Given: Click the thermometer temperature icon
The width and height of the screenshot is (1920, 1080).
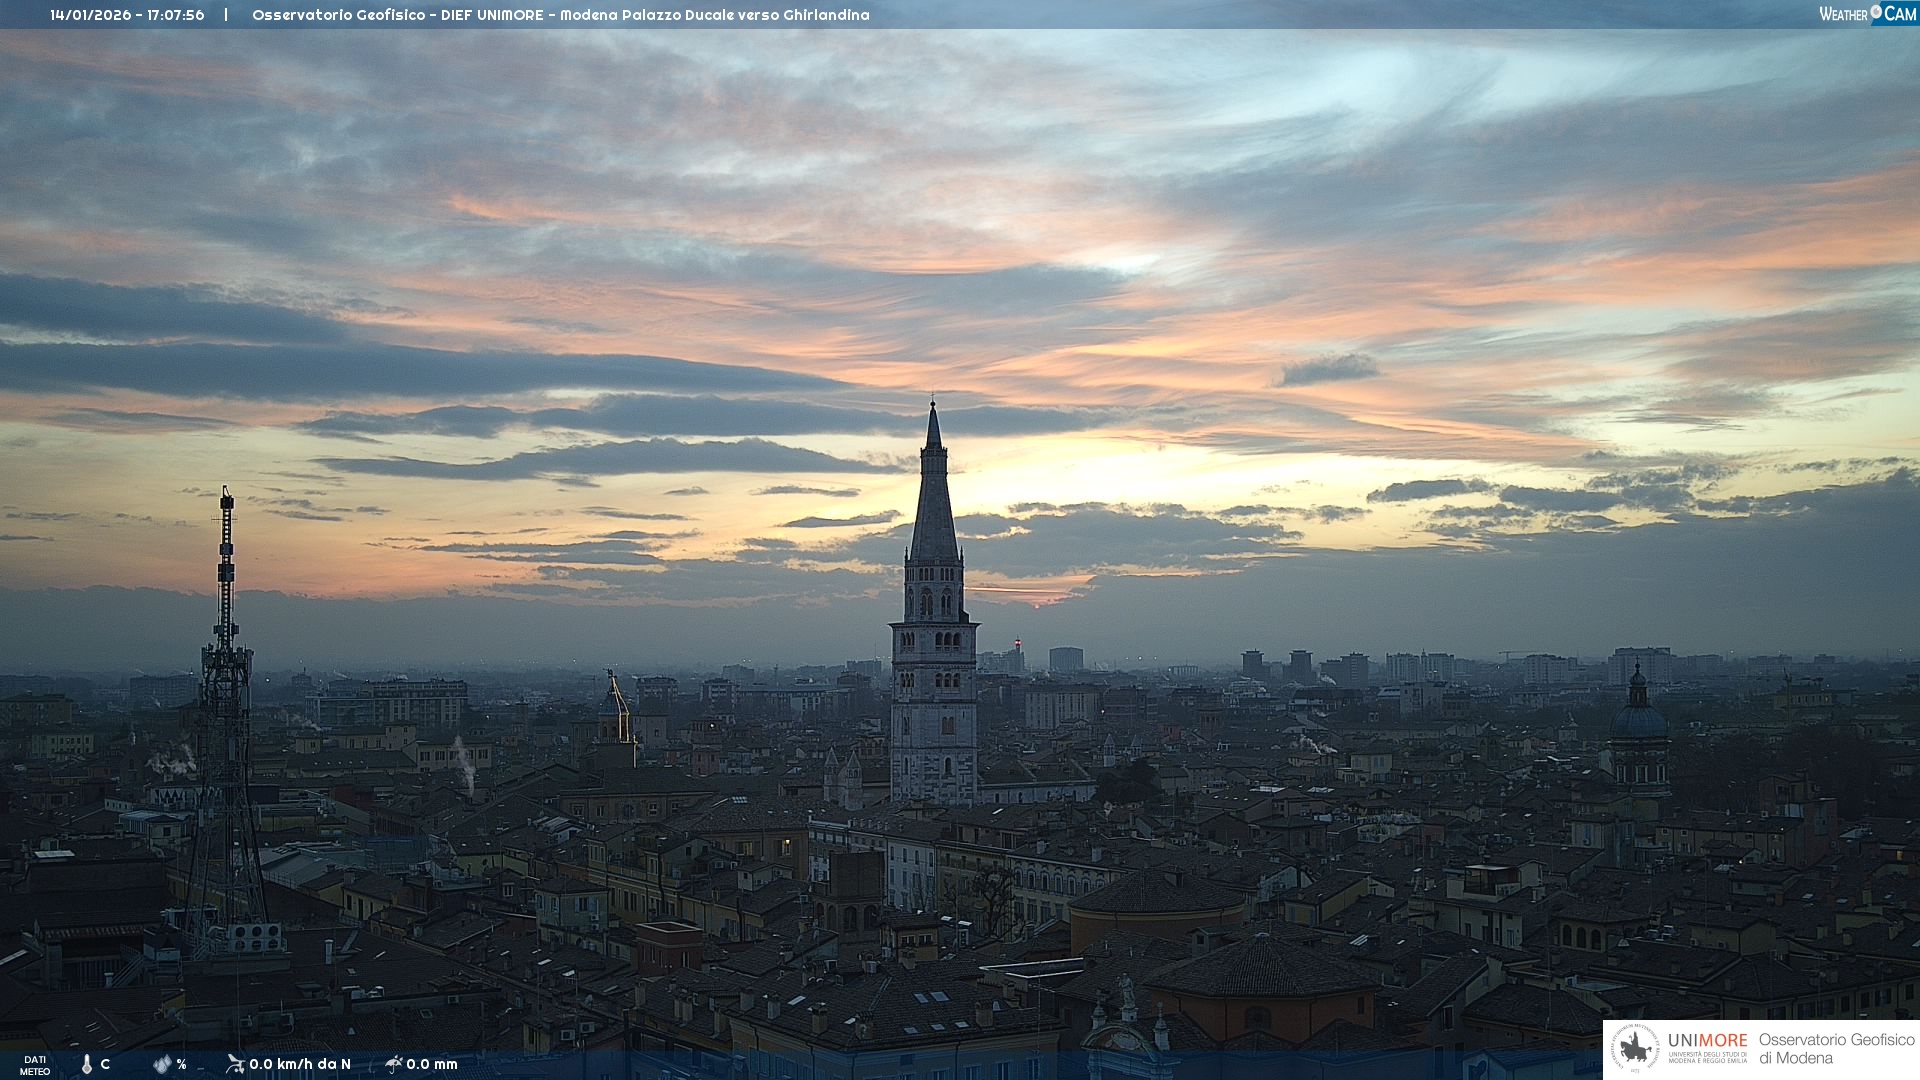Looking at the screenshot, I should 87,1064.
